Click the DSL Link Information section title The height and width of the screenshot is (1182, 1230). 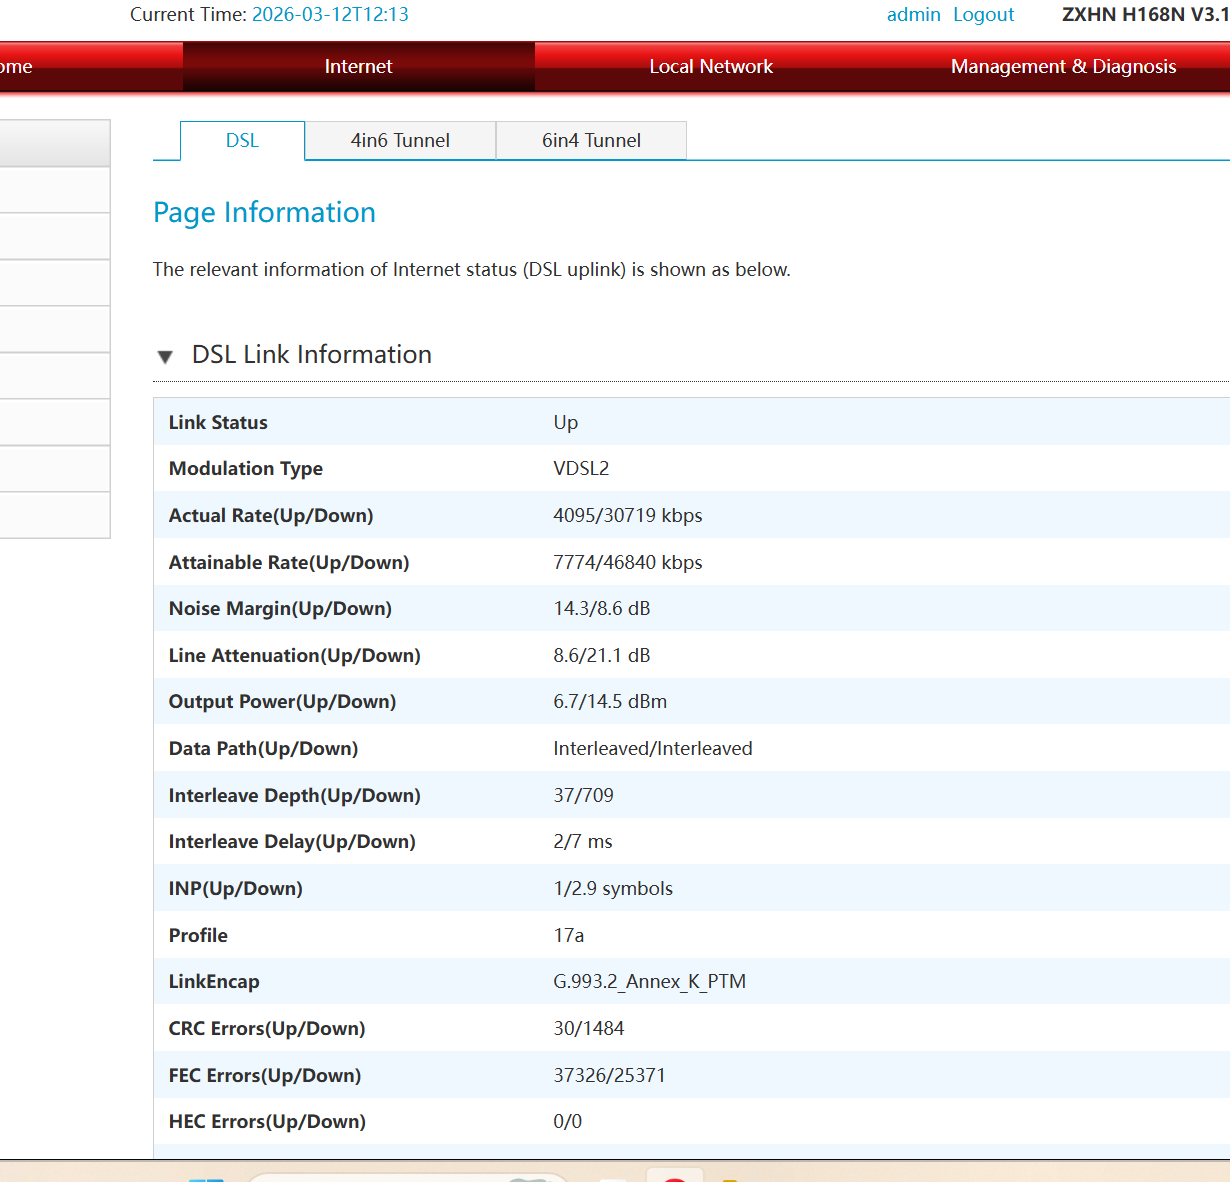coord(312,354)
